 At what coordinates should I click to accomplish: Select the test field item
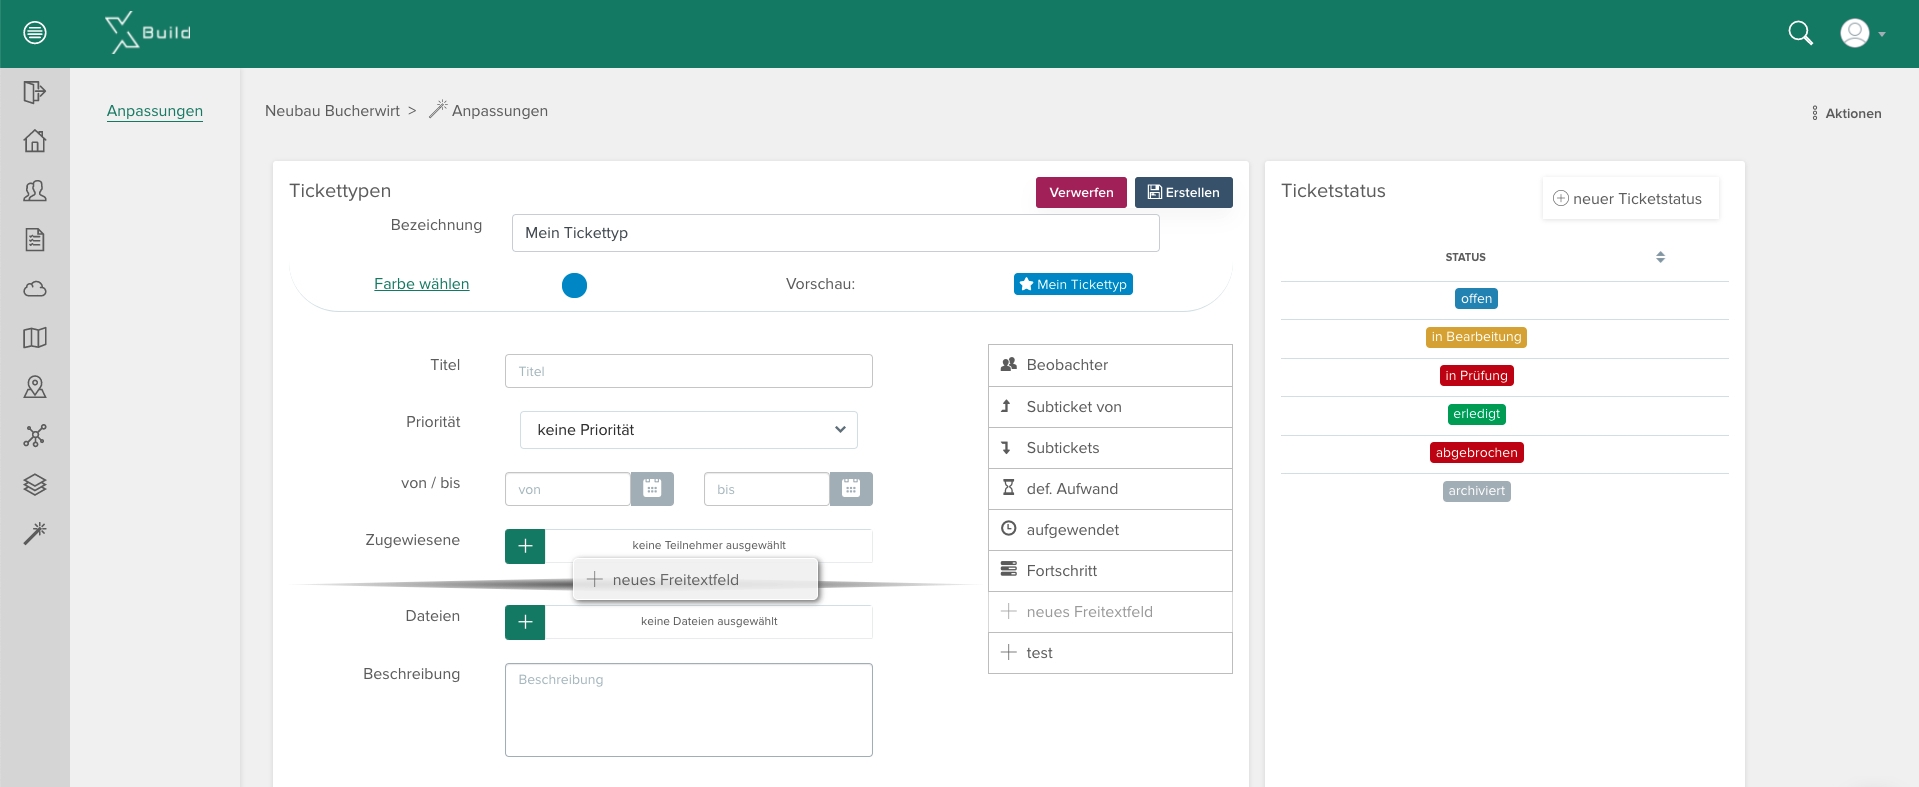1110,653
